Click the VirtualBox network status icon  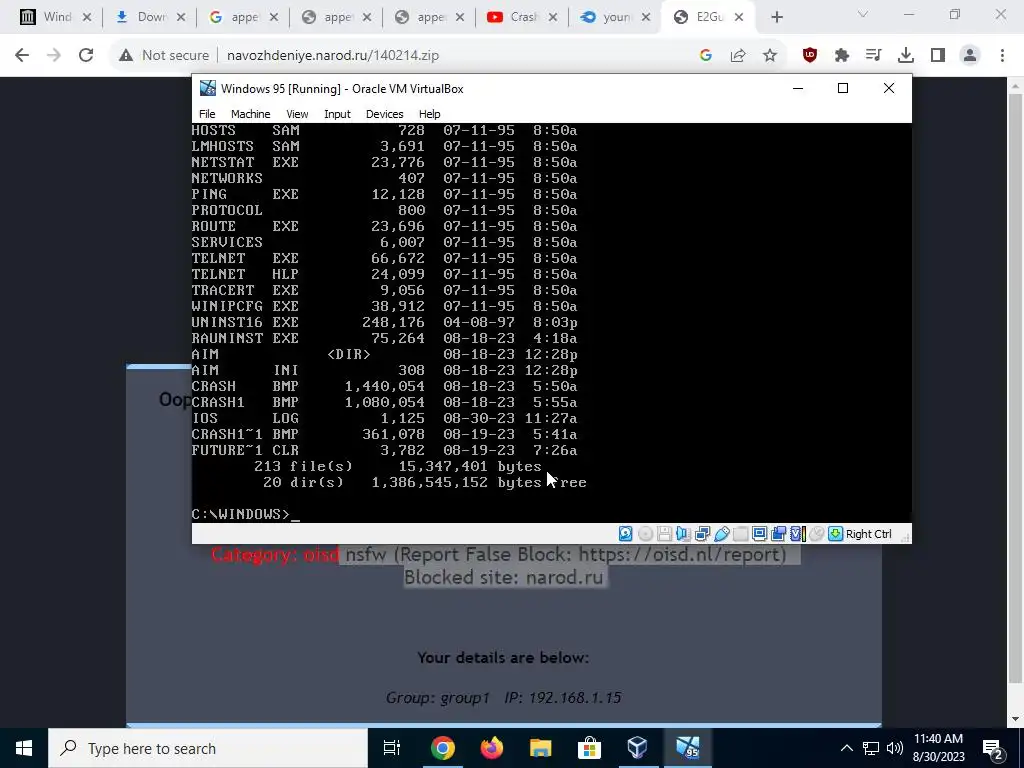tap(702, 534)
